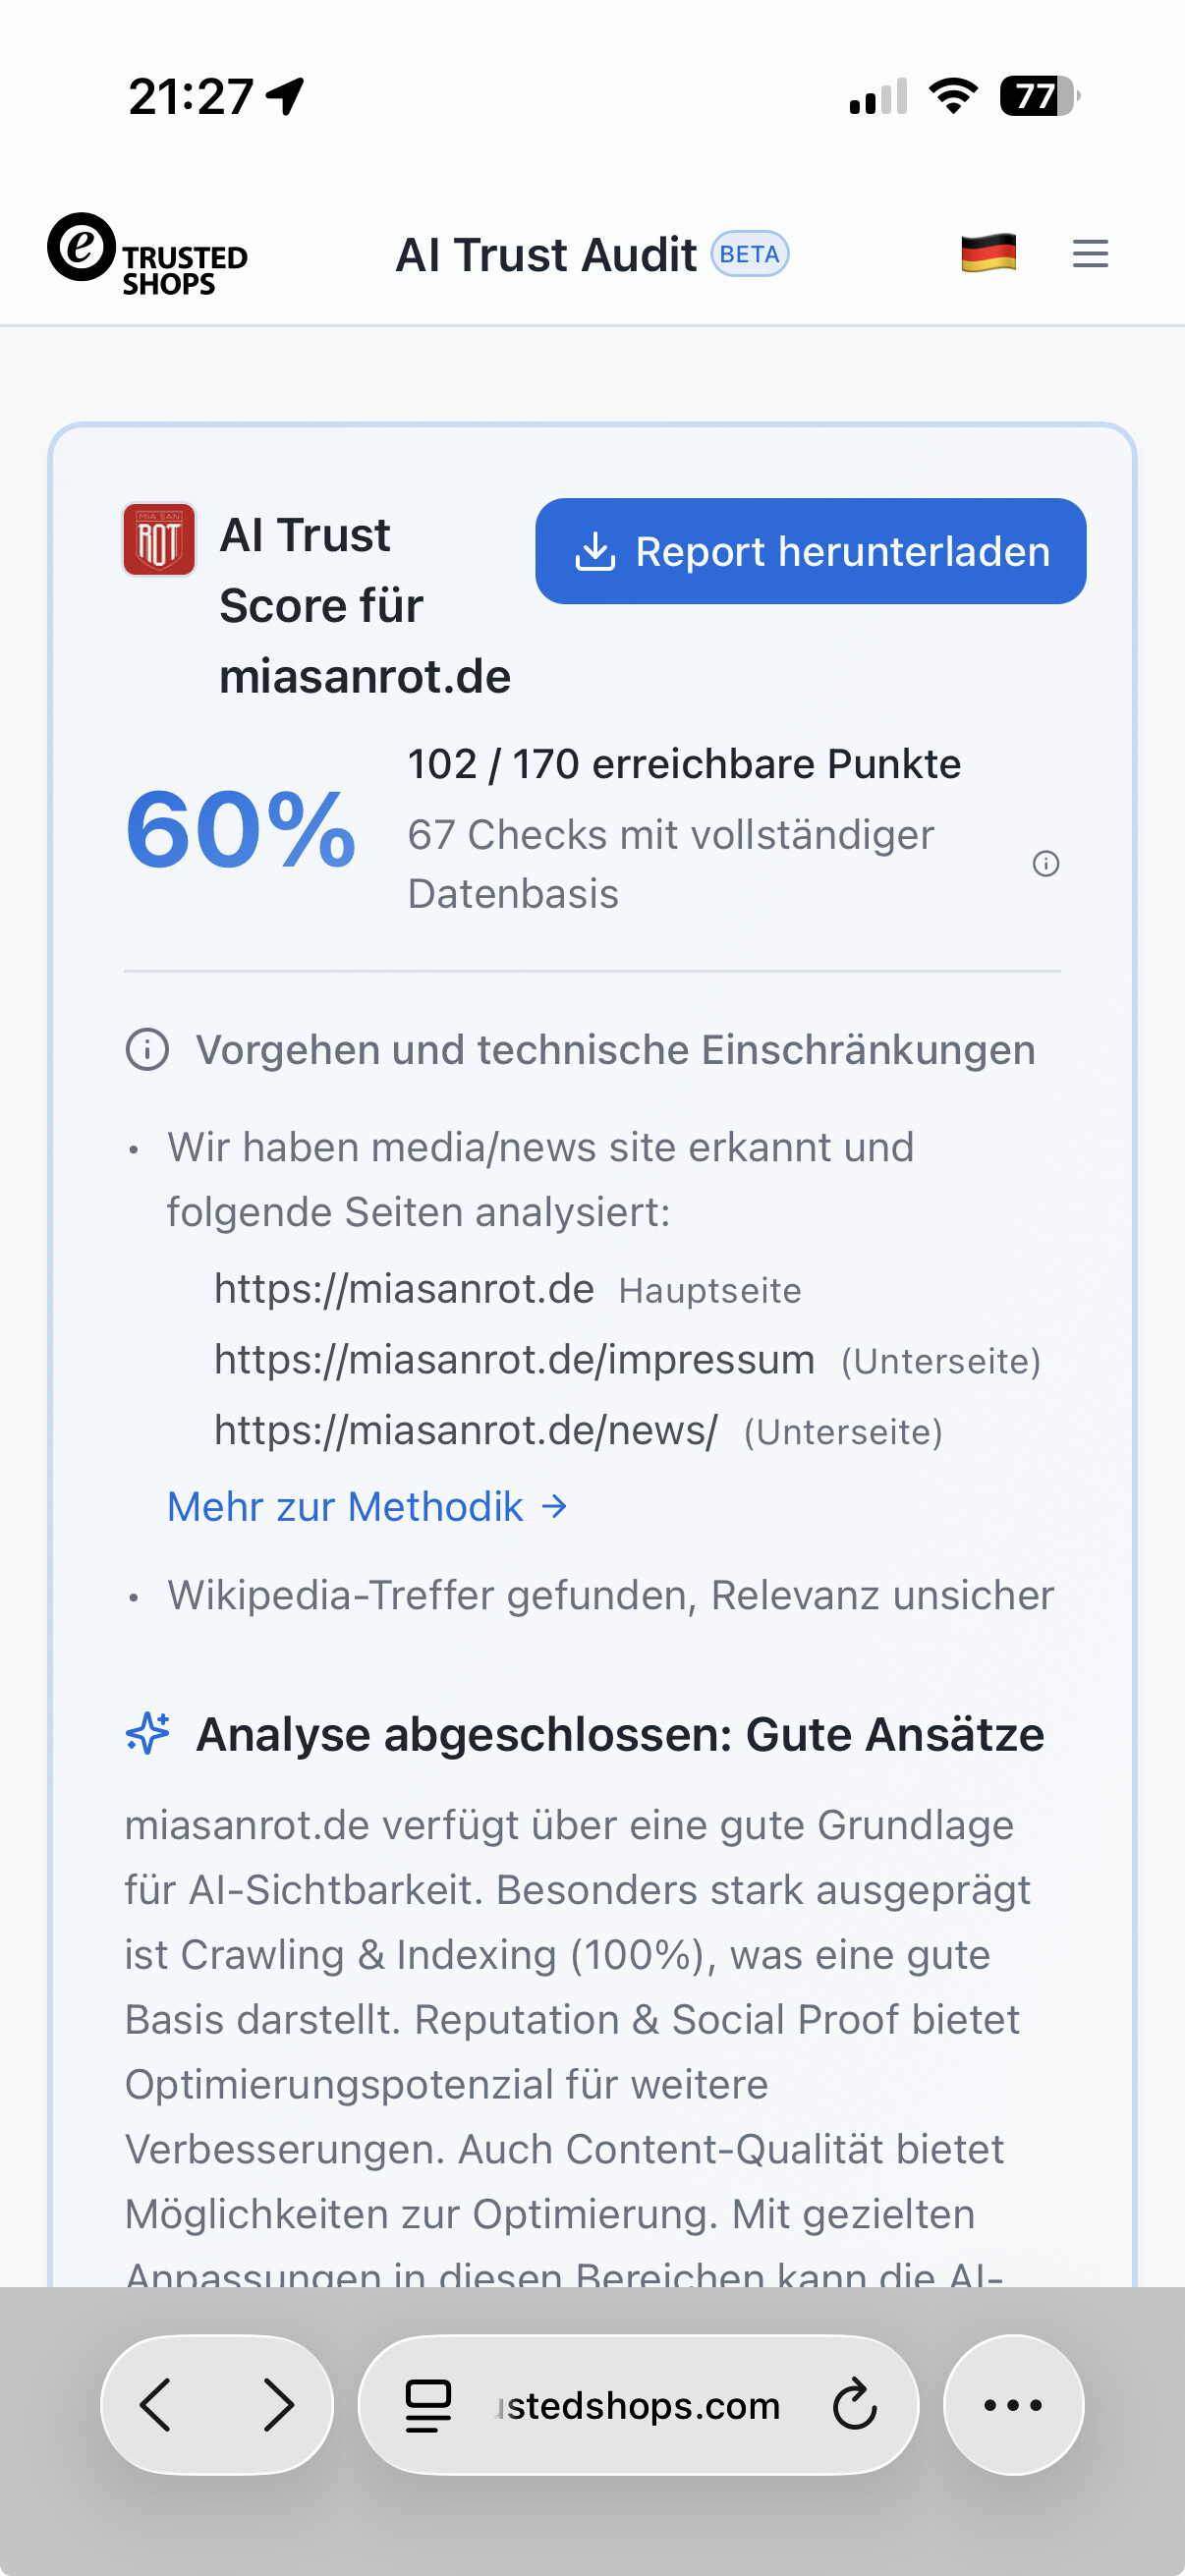Switch language via German flag icon

[988, 254]
